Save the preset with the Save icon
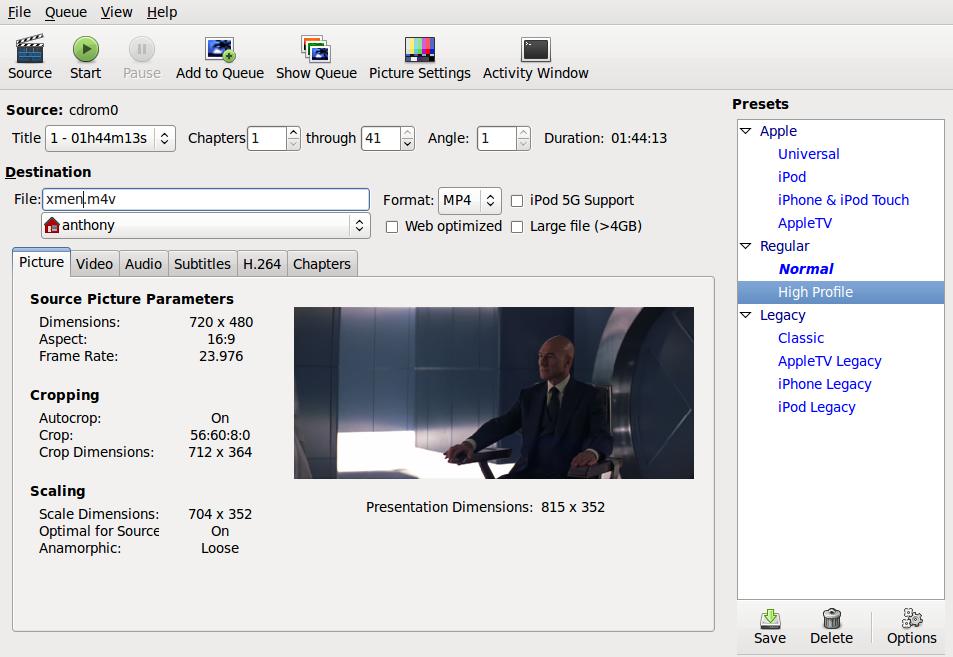The height and width of the screenshot is (657, 953). click(769, 619)
